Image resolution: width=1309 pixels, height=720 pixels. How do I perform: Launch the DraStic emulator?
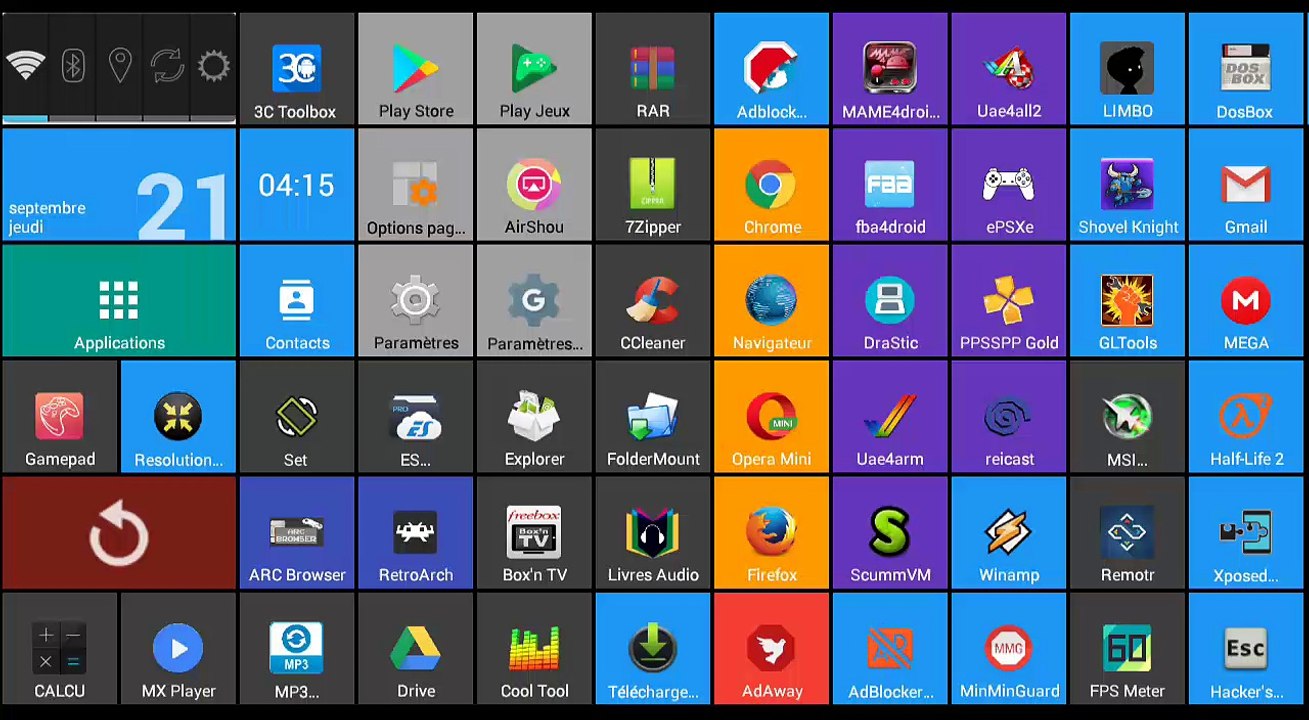click(x=890, y=301)
